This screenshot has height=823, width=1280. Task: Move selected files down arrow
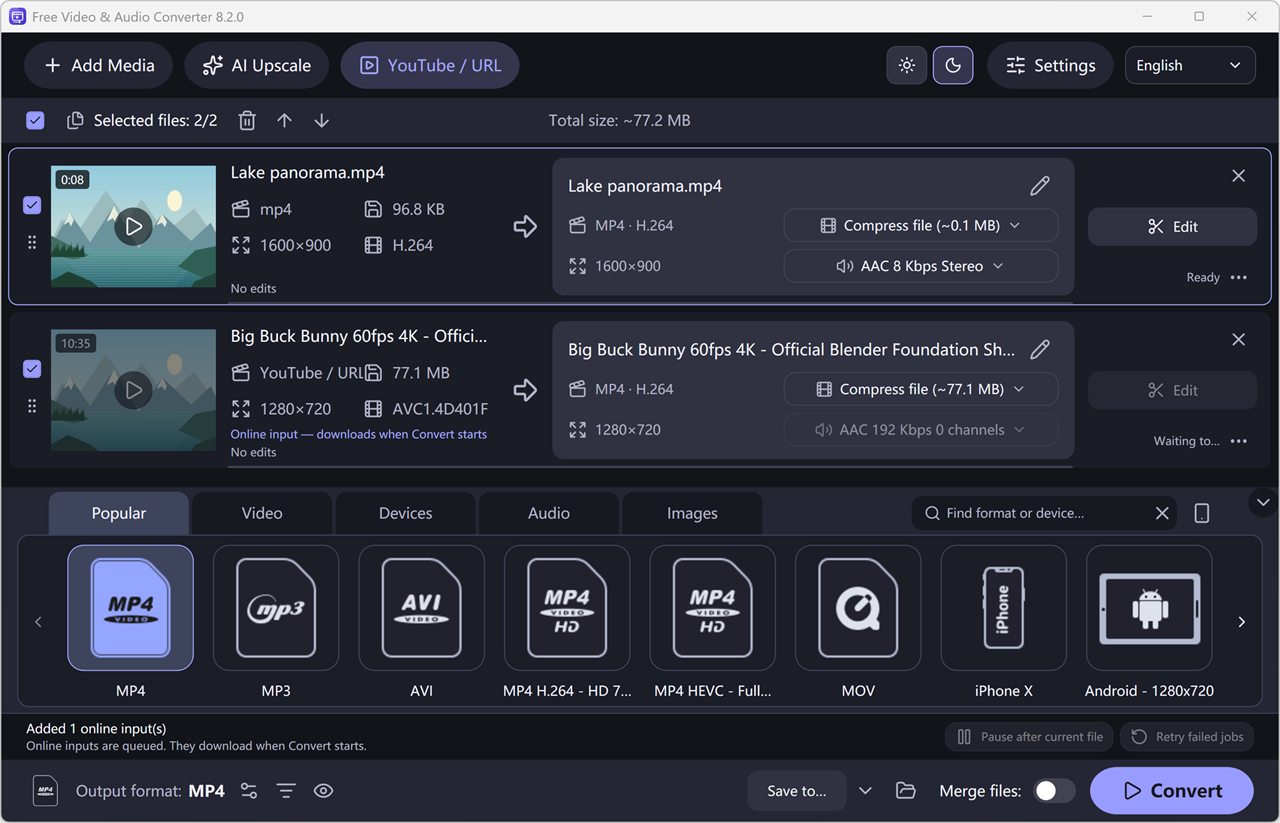click(321, 120)
